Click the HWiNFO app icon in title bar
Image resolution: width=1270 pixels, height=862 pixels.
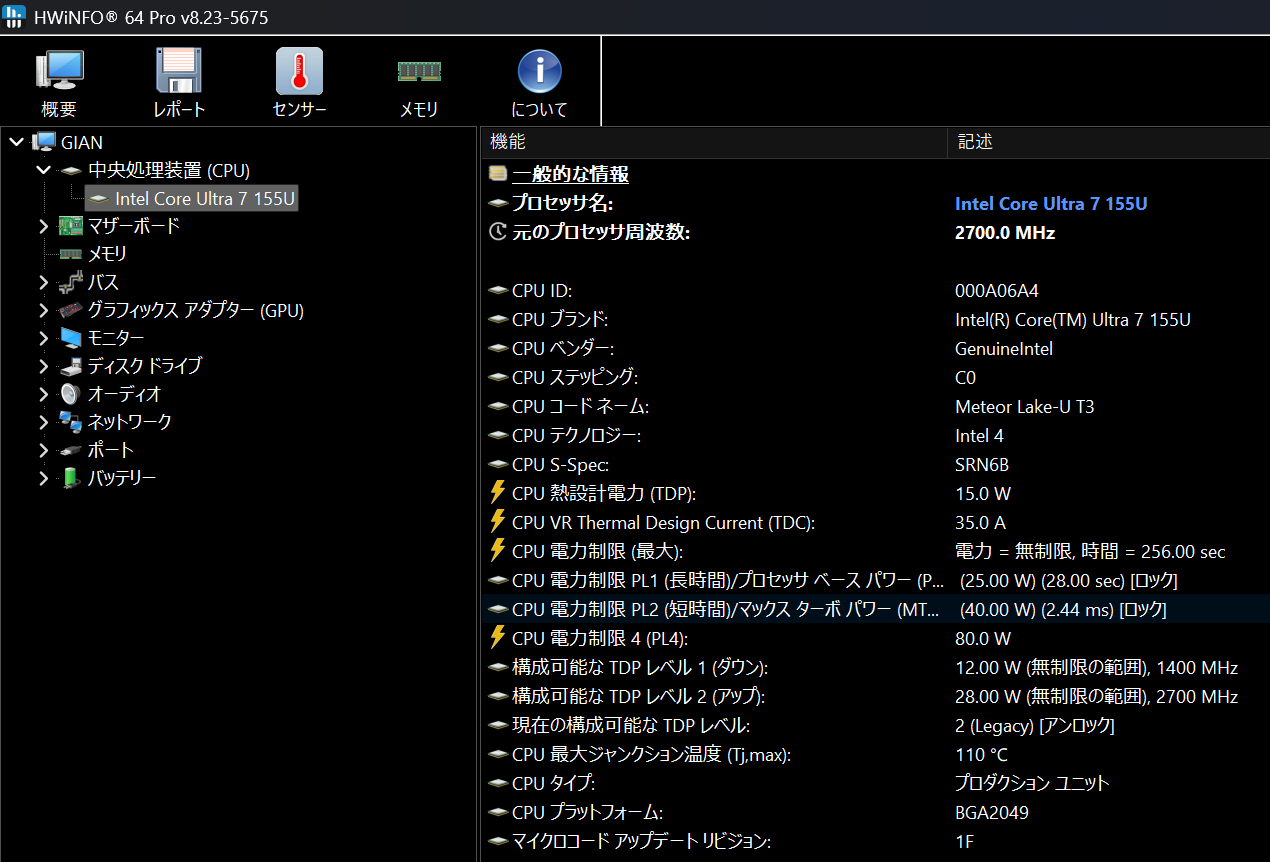pyautogui.click(x=15, y=17)
